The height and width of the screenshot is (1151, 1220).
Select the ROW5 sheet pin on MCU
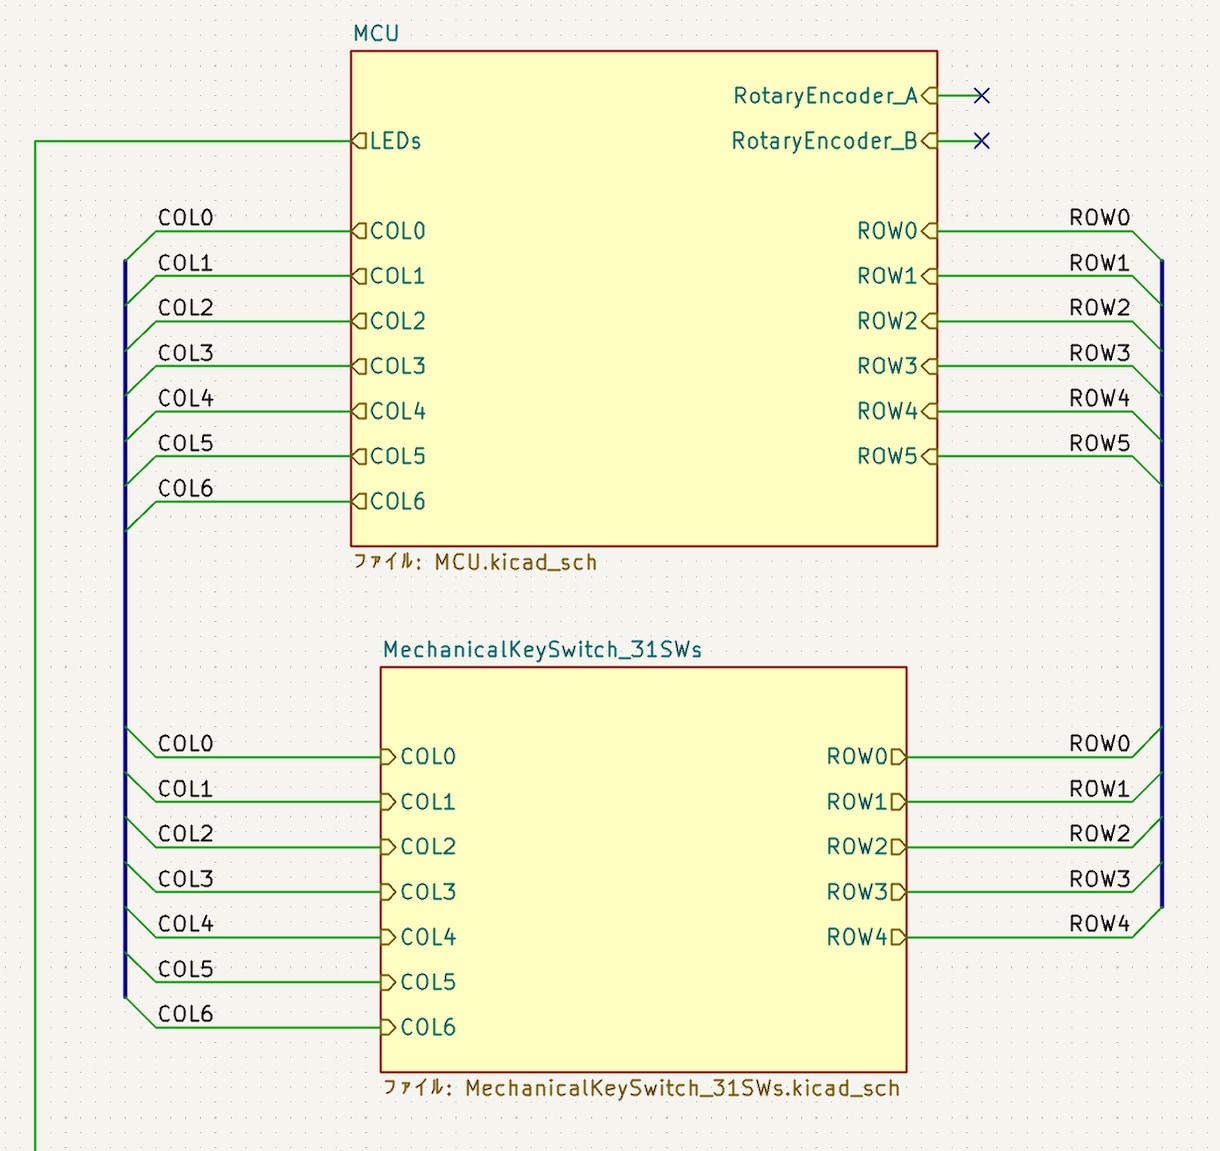pos(897,456)
